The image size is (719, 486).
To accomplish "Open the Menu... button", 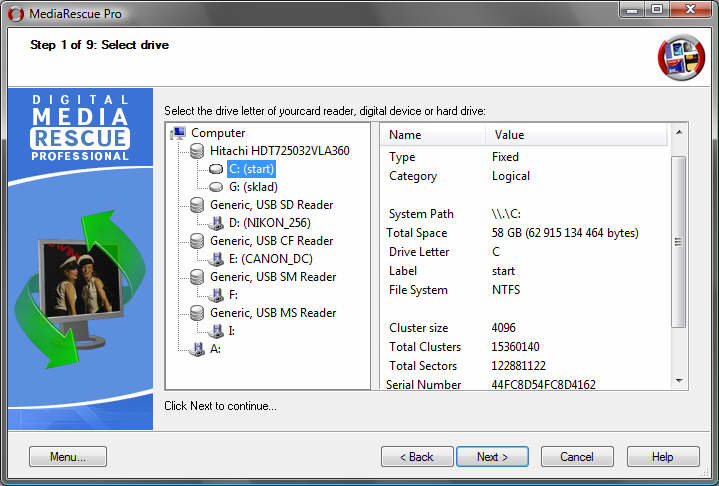I will pos(68,457).
